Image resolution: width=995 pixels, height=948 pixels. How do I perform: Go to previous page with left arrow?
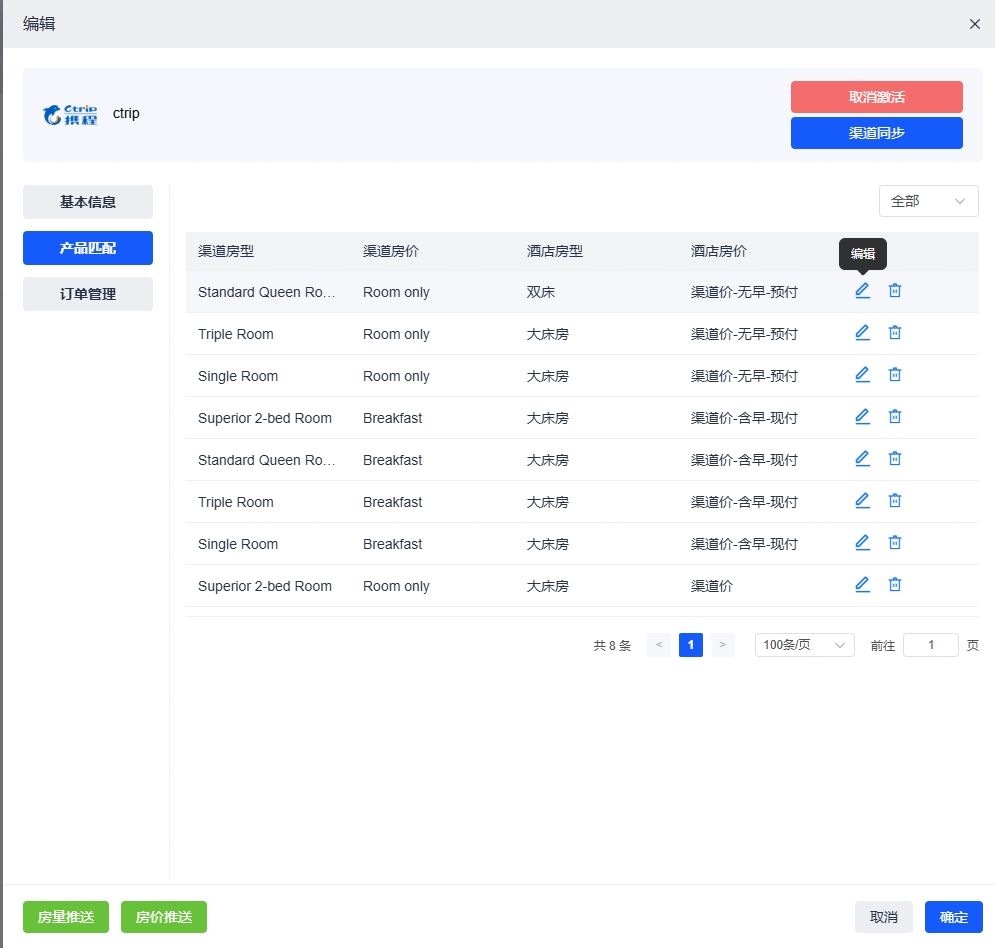659,645
